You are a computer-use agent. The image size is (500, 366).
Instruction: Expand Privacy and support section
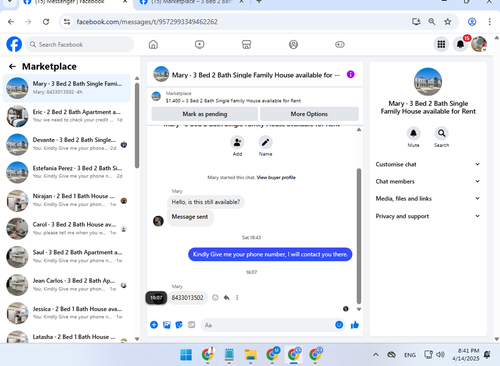coord(428,216)
